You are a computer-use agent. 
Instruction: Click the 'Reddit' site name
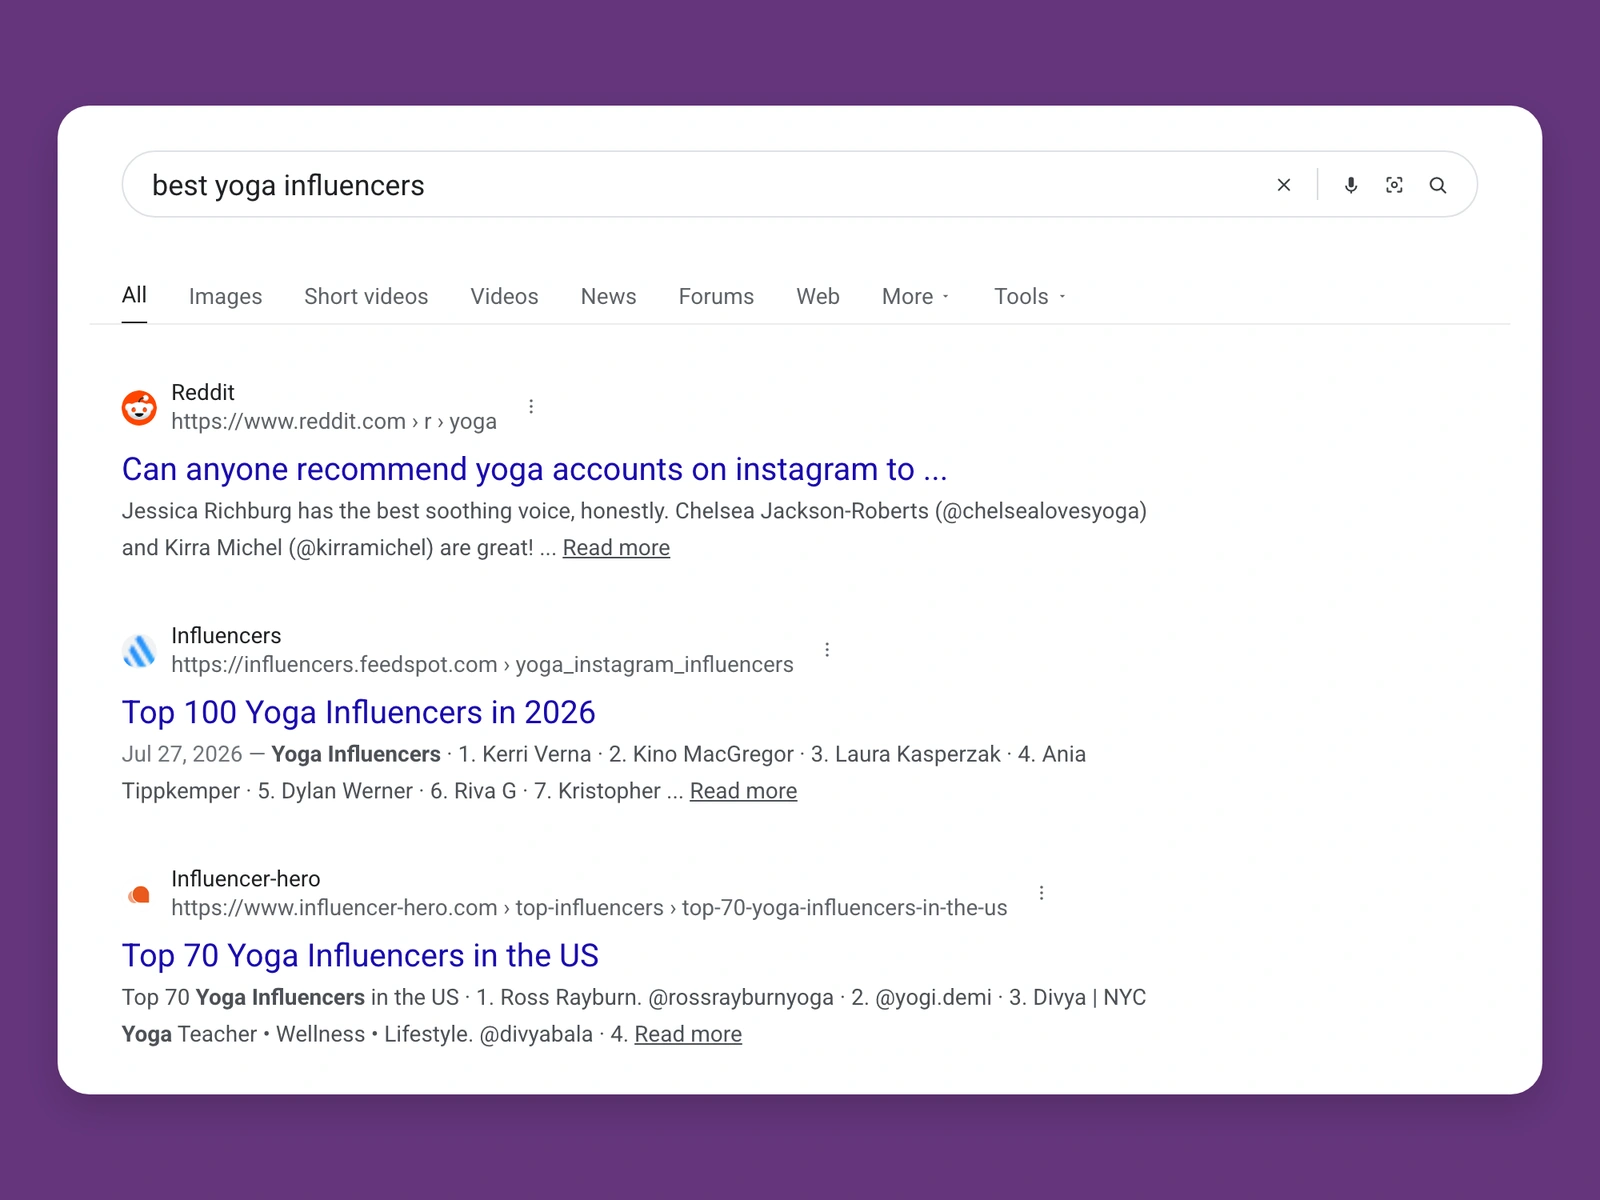203,392
